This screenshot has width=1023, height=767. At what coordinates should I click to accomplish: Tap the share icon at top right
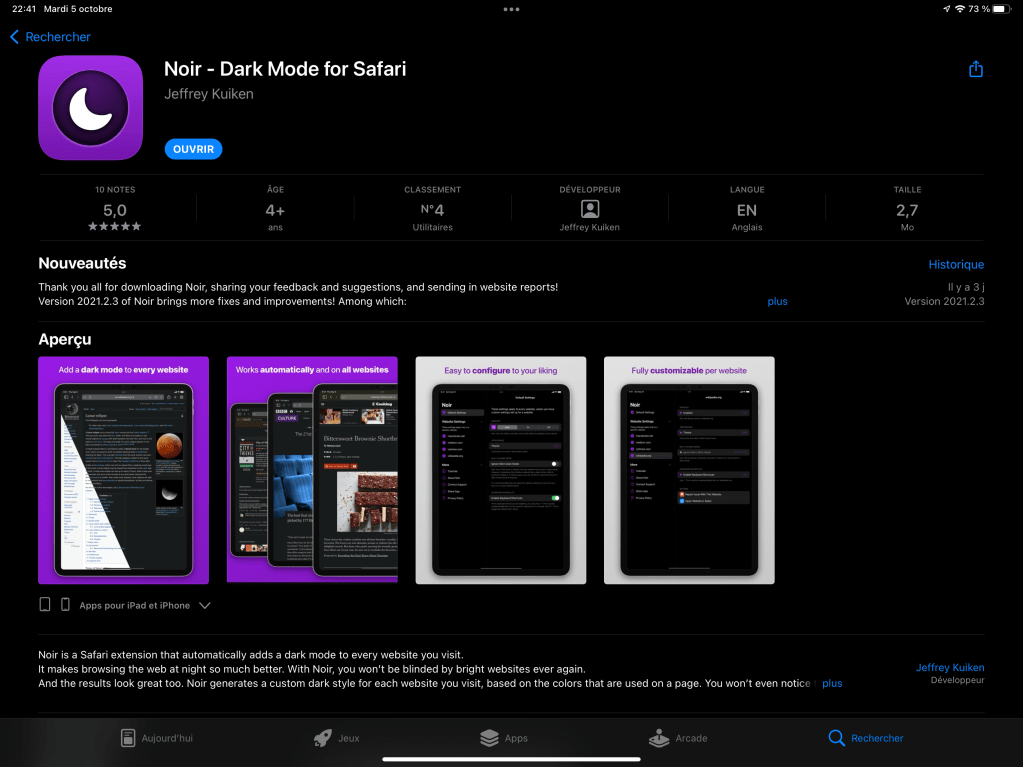[x=975, y=69]
